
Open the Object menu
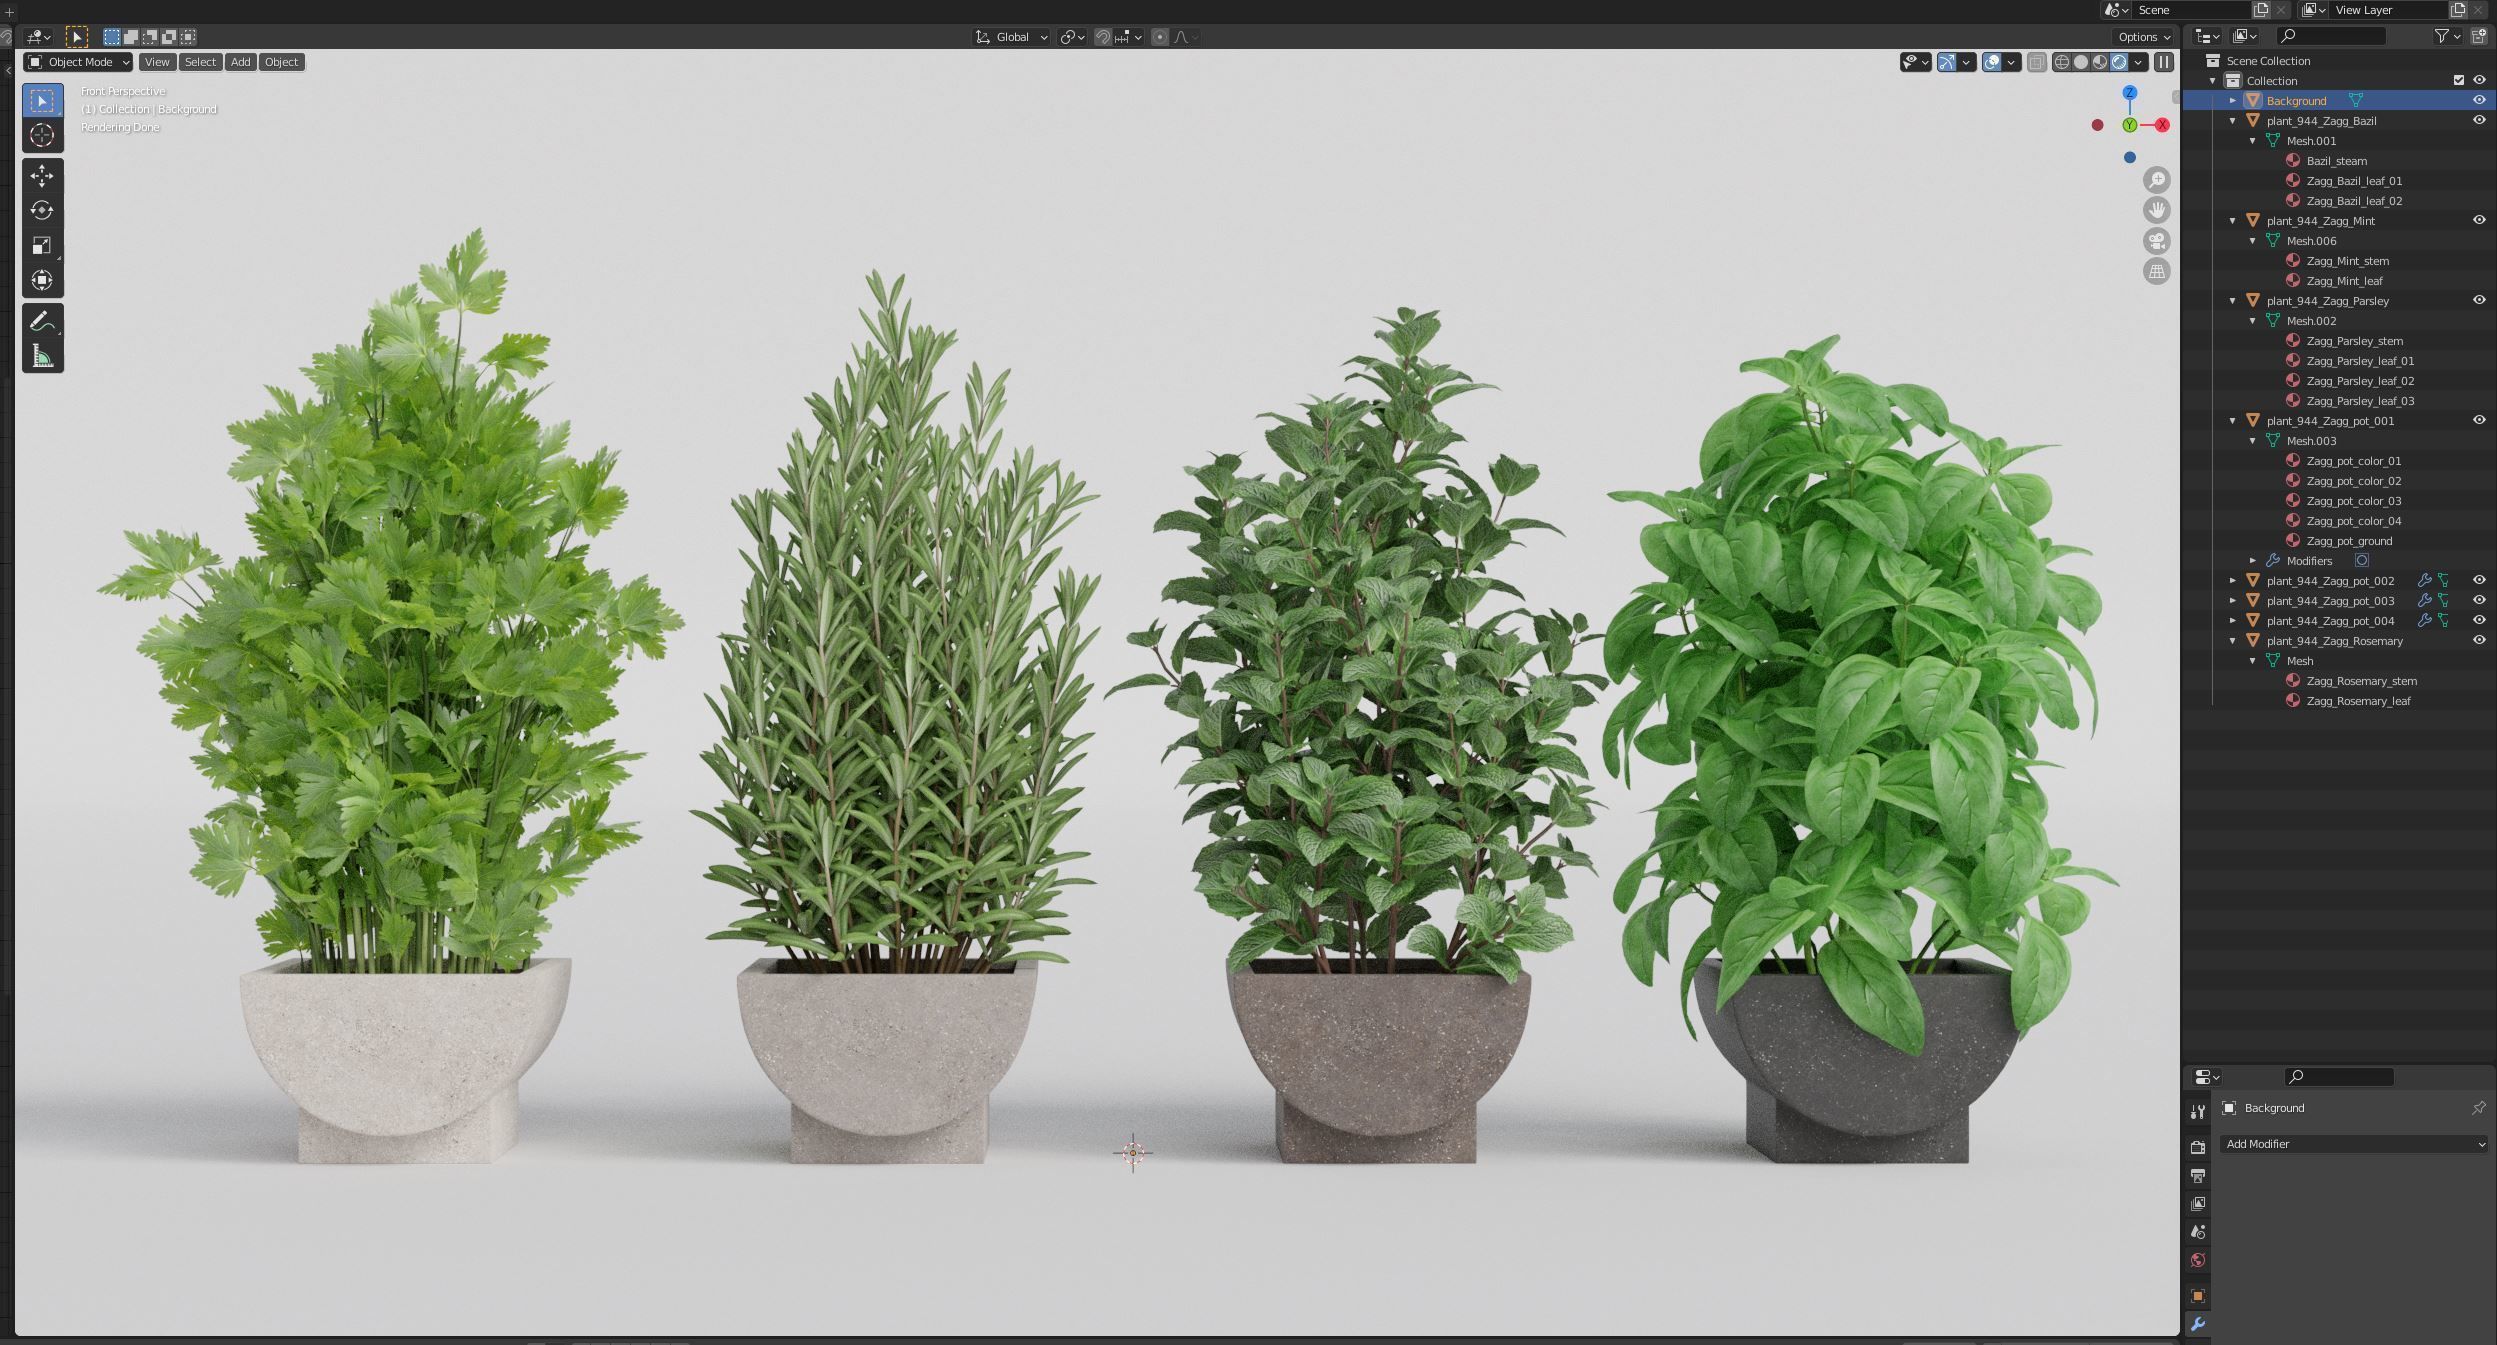point(281,62)
